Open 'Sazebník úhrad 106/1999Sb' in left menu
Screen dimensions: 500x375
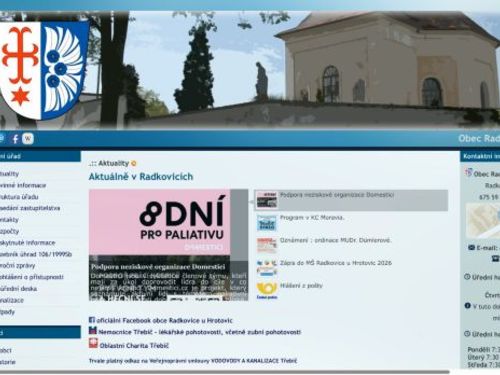click(x=36, y=254)
